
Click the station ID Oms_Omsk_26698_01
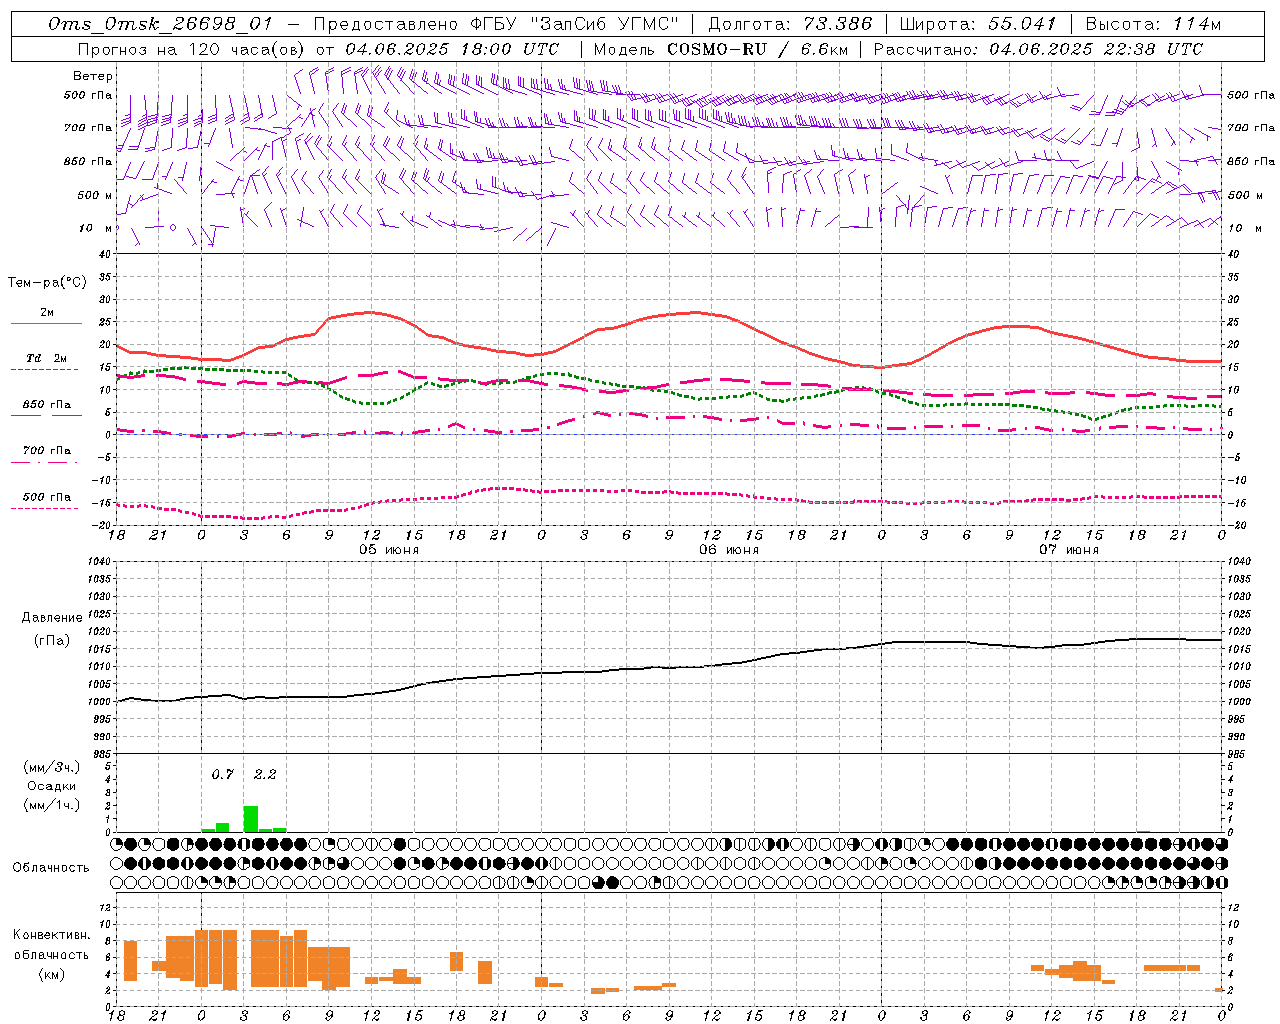(x=160, y=24)
